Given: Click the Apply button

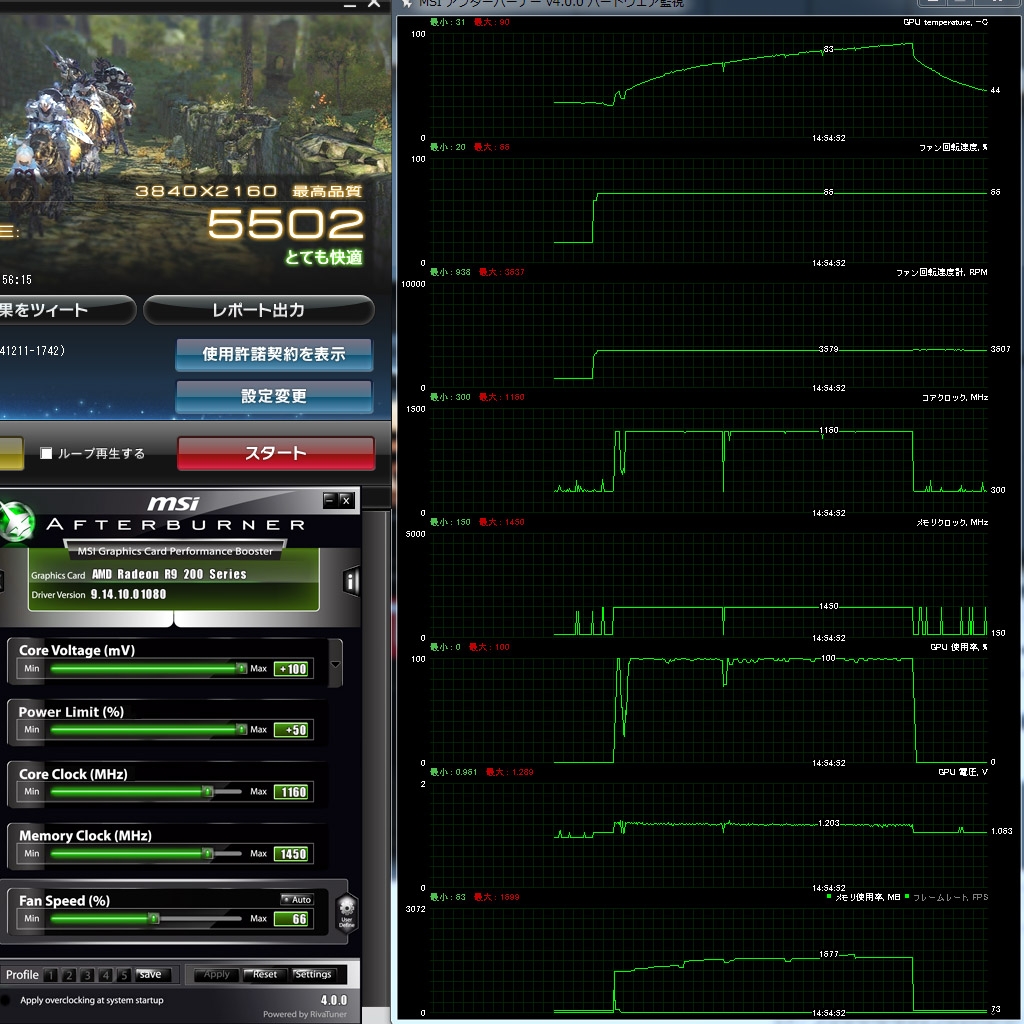Looking at the screenshot, I should click(x=217, y=974).
